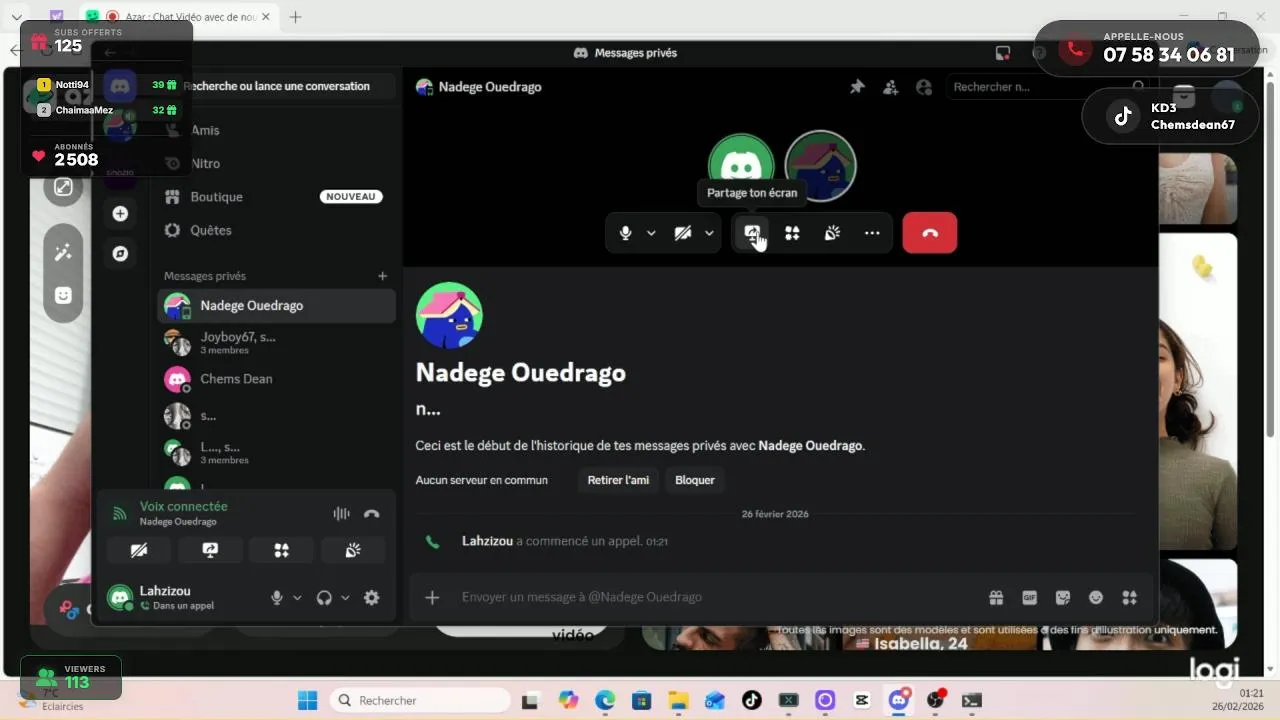Hang up with the red disconnect button

point(930,233)
